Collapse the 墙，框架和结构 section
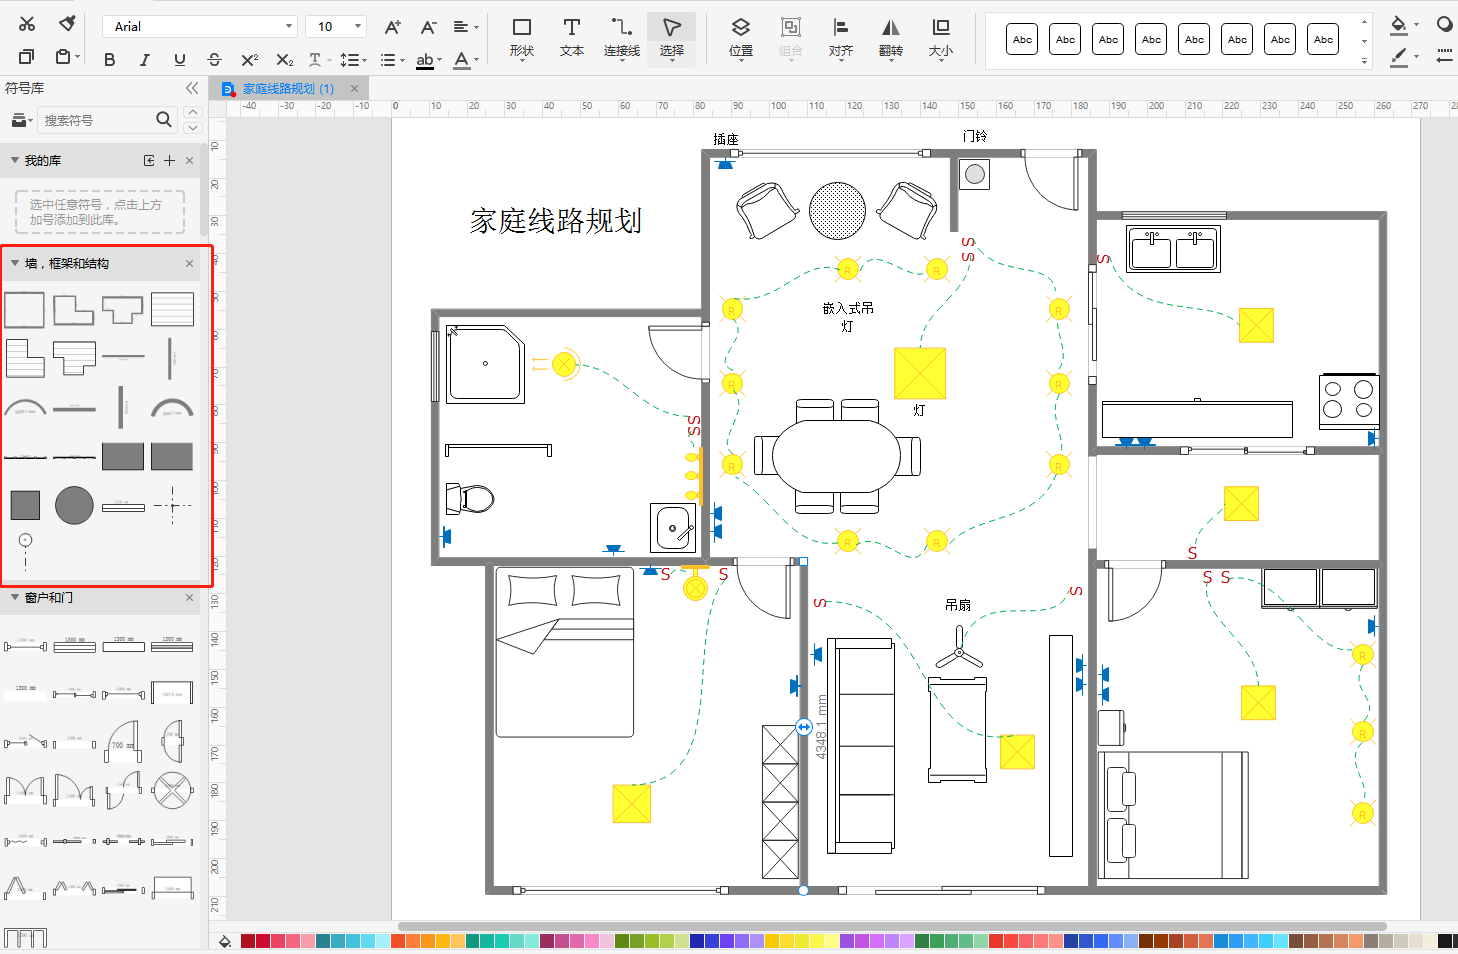 tap(15, 263)
